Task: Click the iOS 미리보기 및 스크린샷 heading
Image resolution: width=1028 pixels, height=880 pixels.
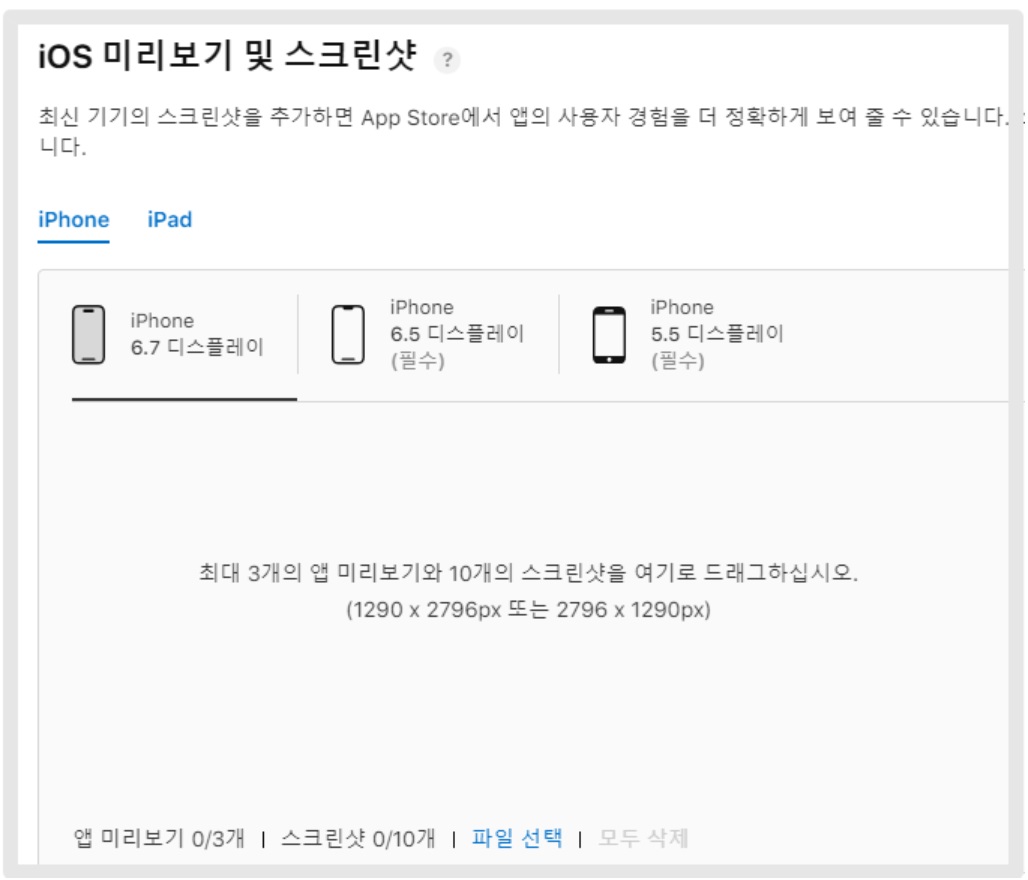Action: [227, 55]
